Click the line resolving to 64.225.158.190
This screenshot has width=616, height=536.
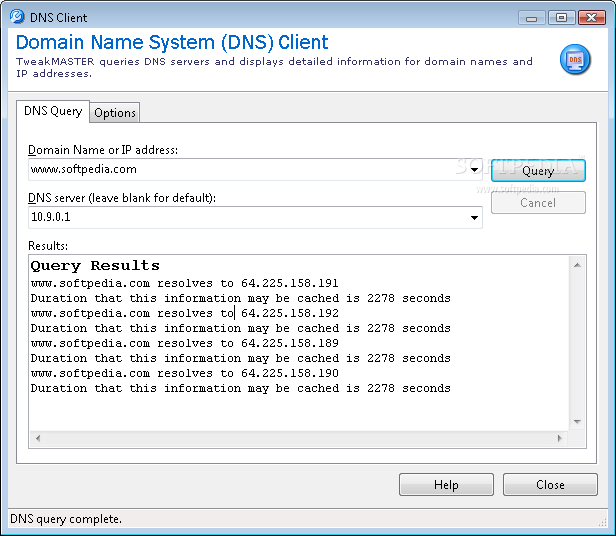coord(185,373)
